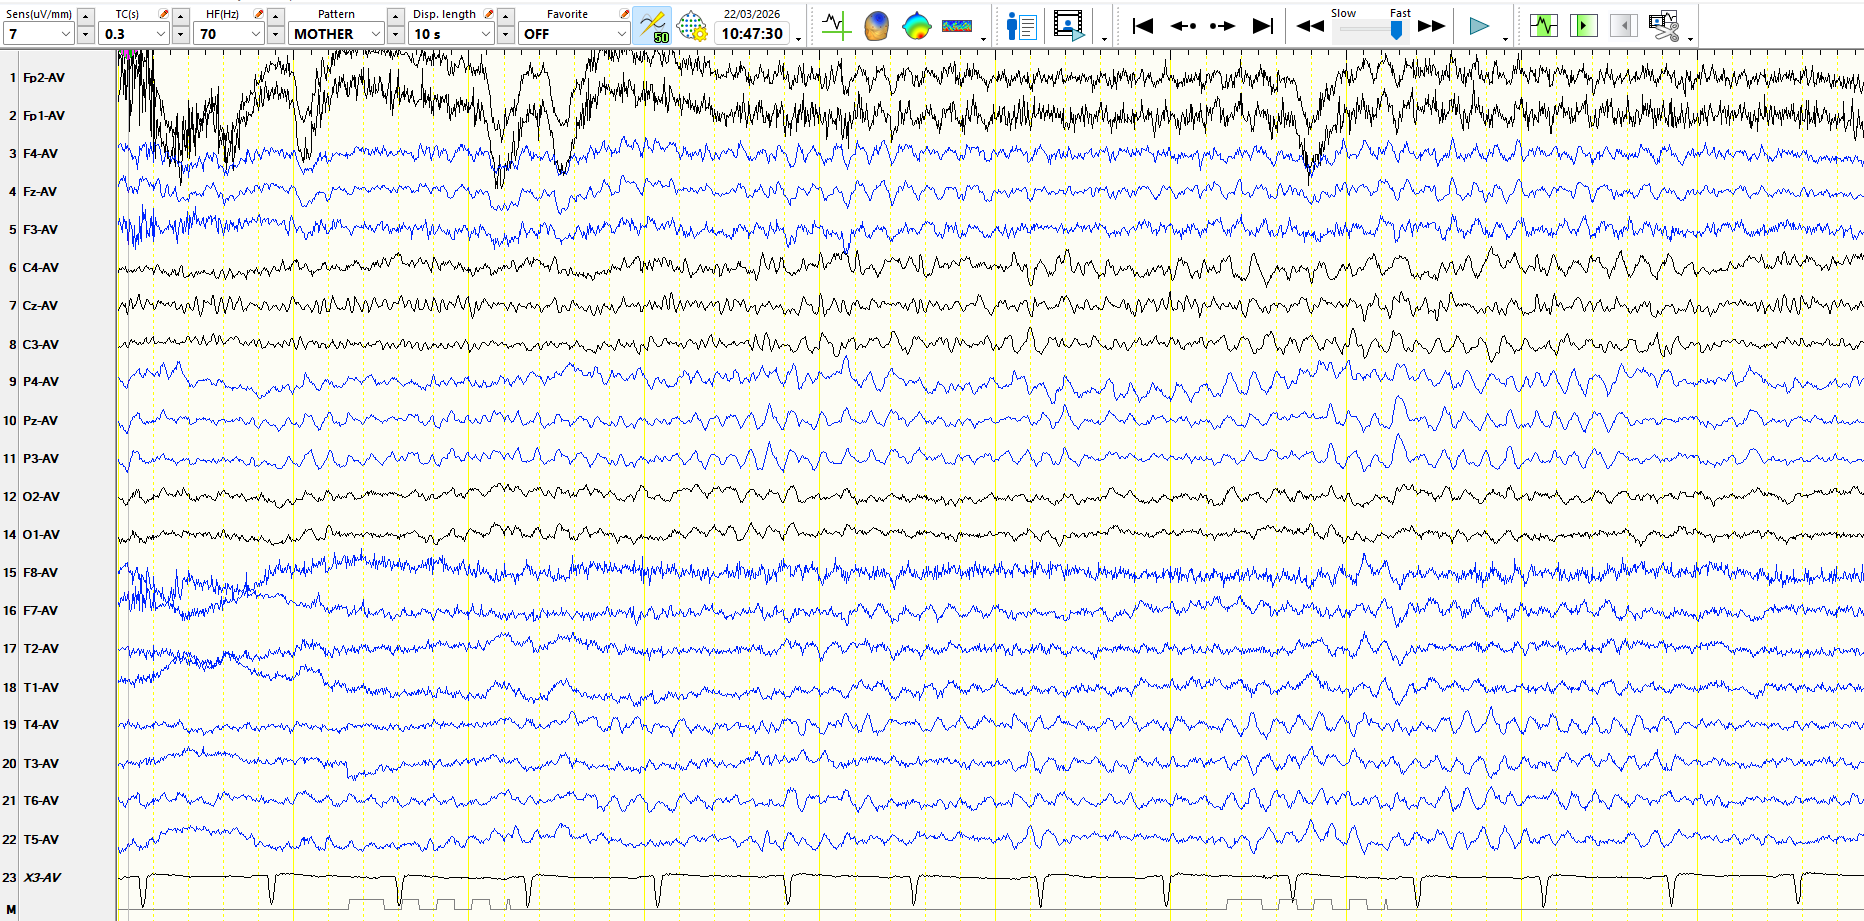Open the video clip cutting tool
Screen dimensions: 1864x921
coord(1664,26)
